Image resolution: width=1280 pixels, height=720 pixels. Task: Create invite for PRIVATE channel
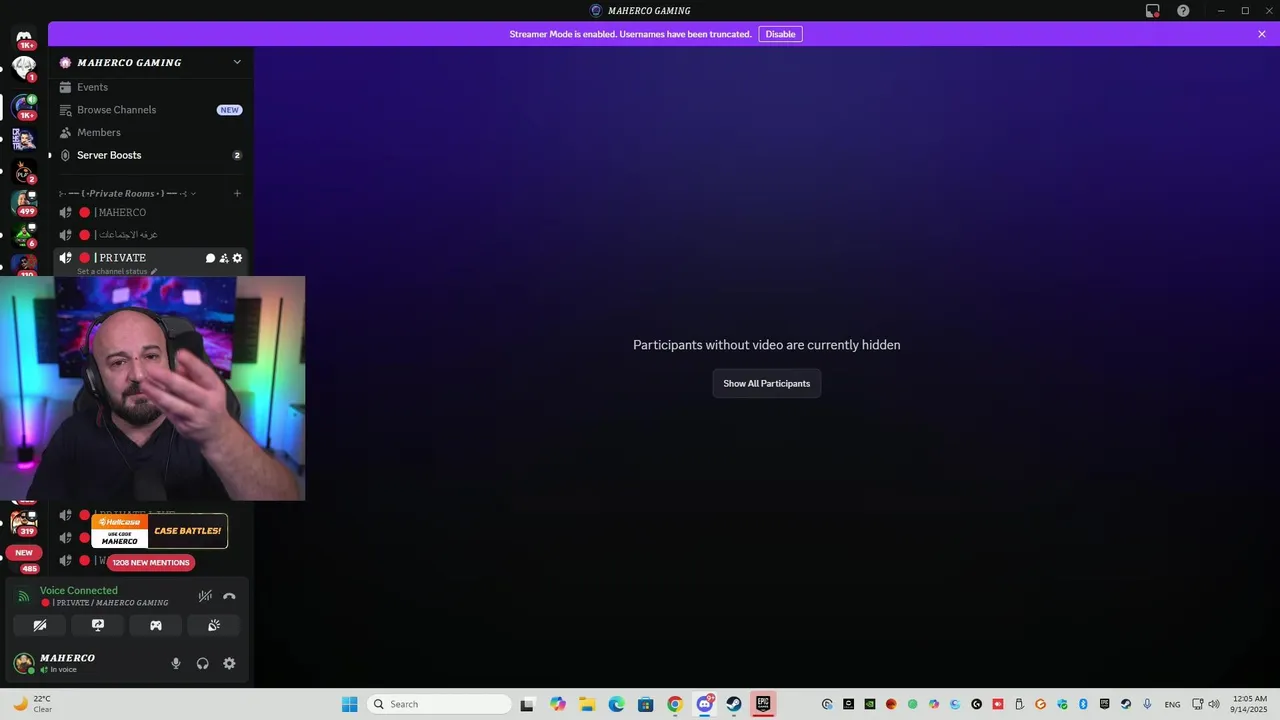pyautogui.click(x=224, y=258)
